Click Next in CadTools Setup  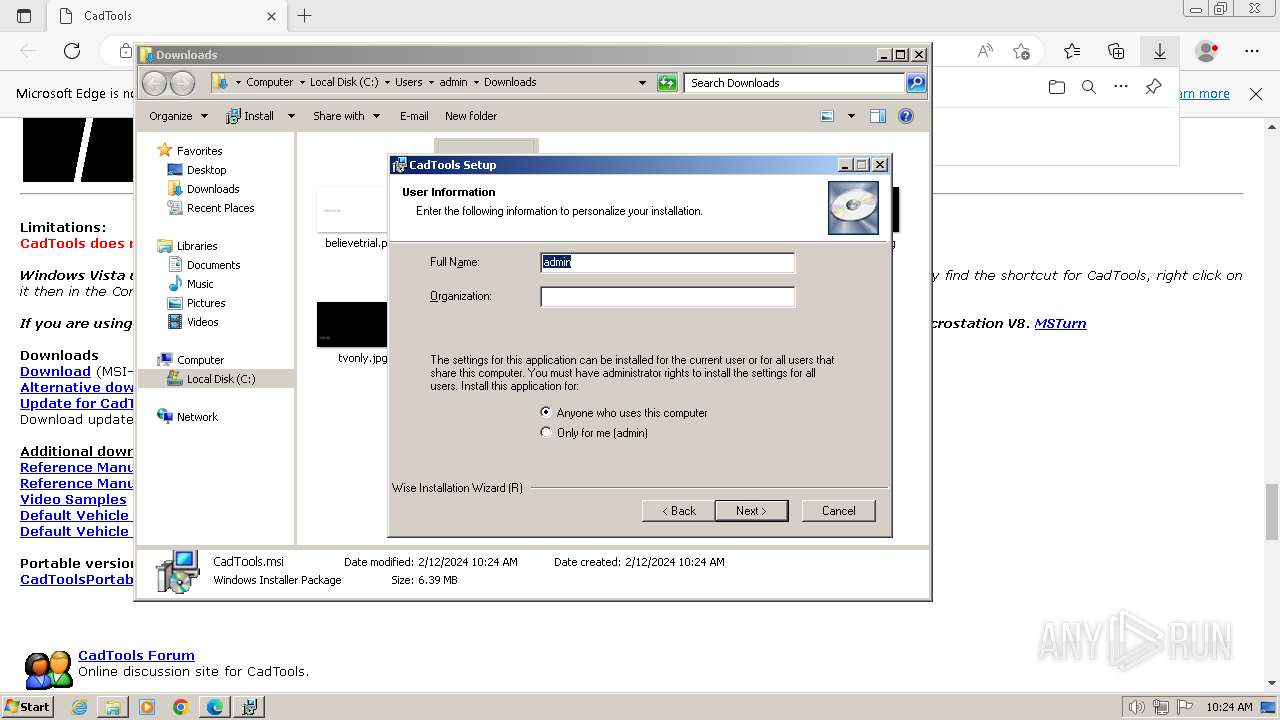(x=751, y=511)
